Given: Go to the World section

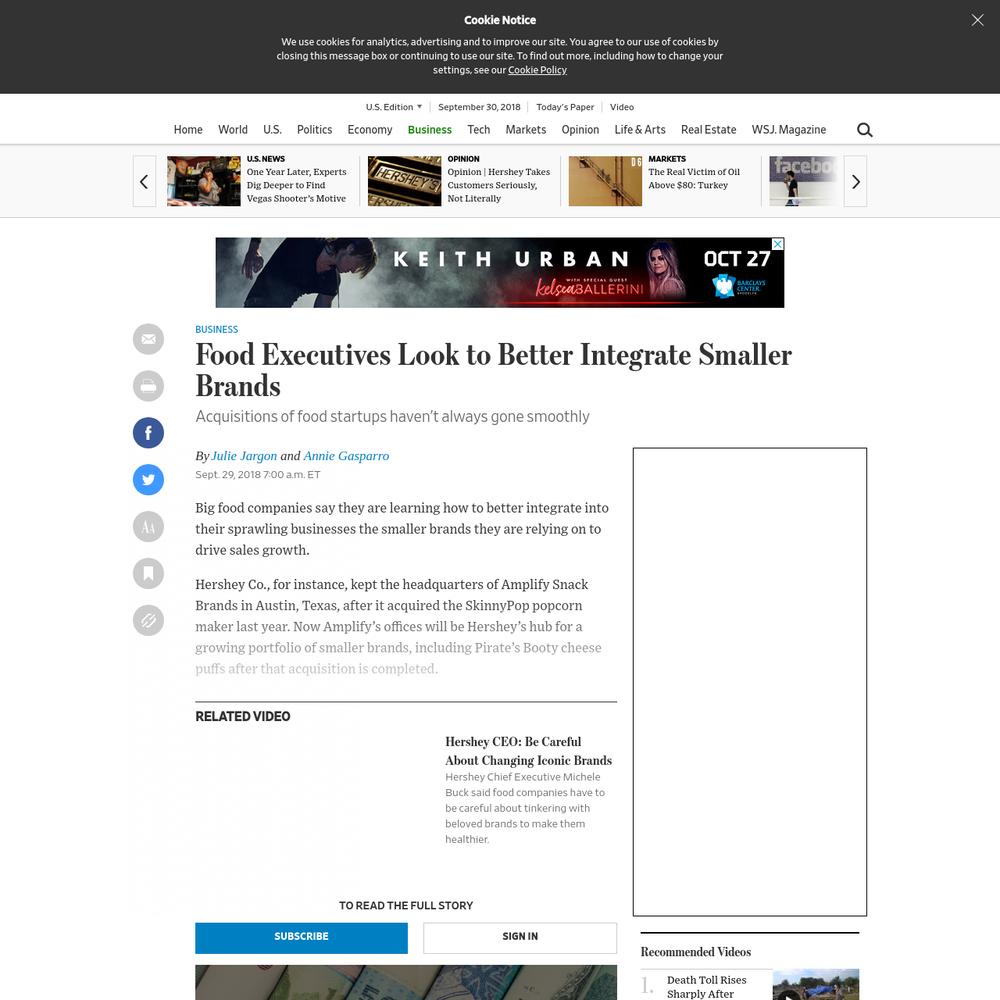Looking at the screenshot, I should coord(233,129).
